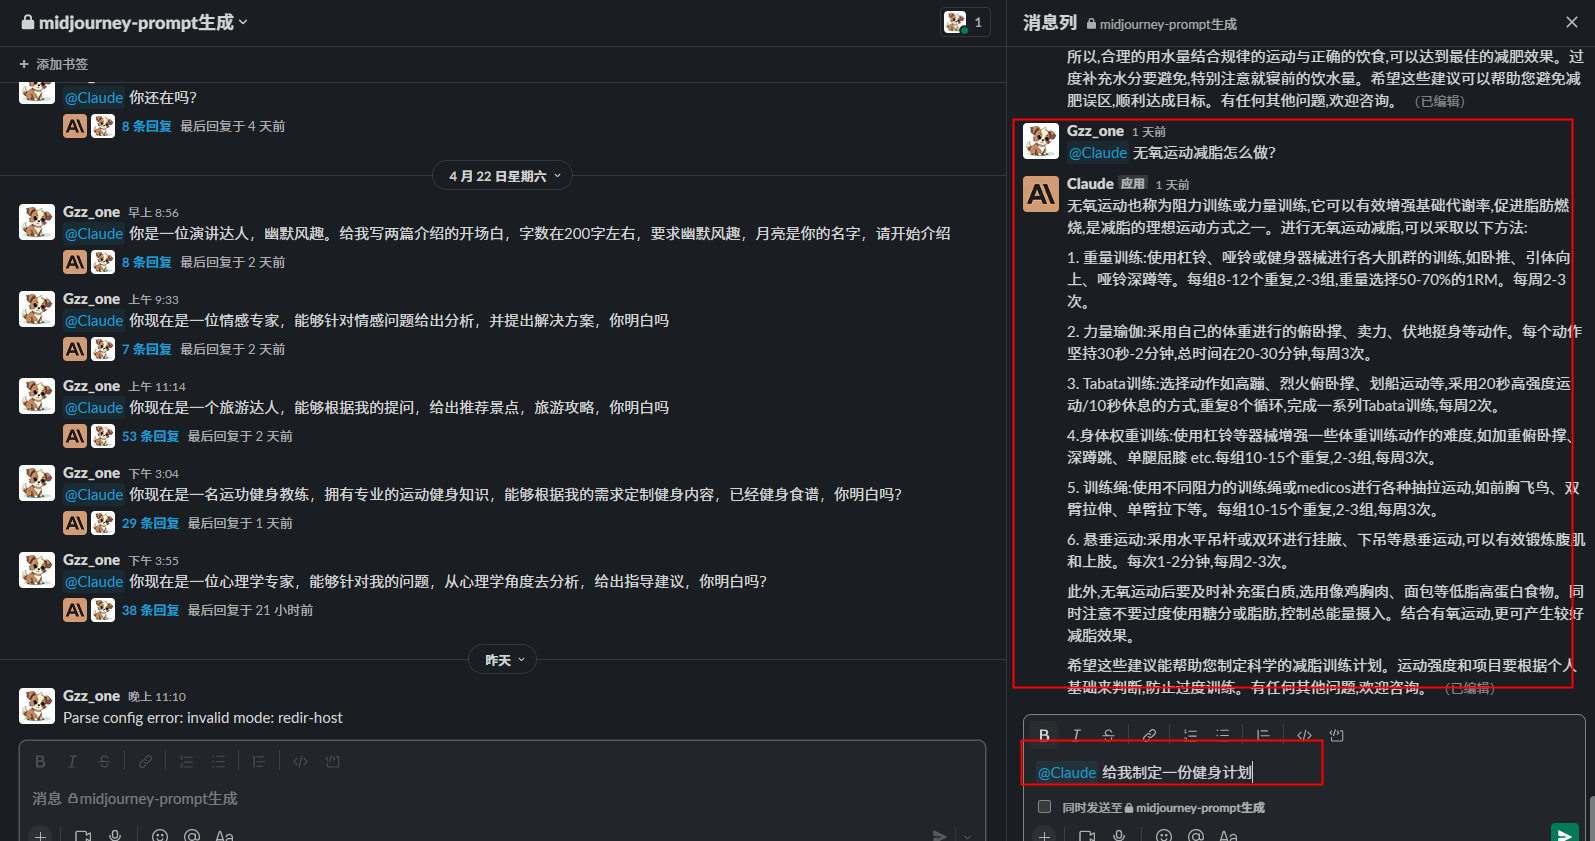This screenshot has height=841, width=1595.
Task: View channel members button showing 1
Action: 965,22
